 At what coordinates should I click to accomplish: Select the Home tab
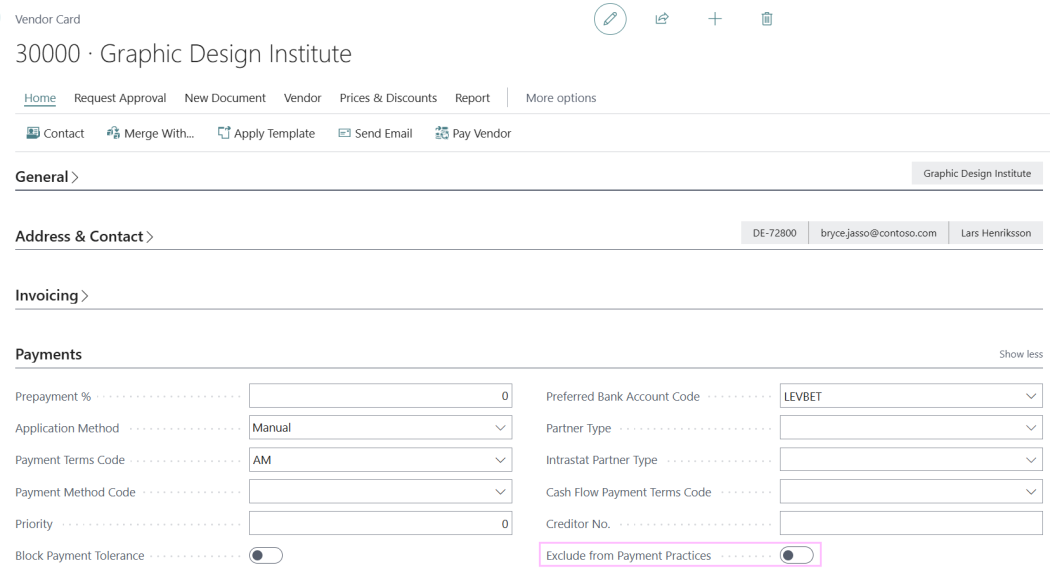[40, 98]
